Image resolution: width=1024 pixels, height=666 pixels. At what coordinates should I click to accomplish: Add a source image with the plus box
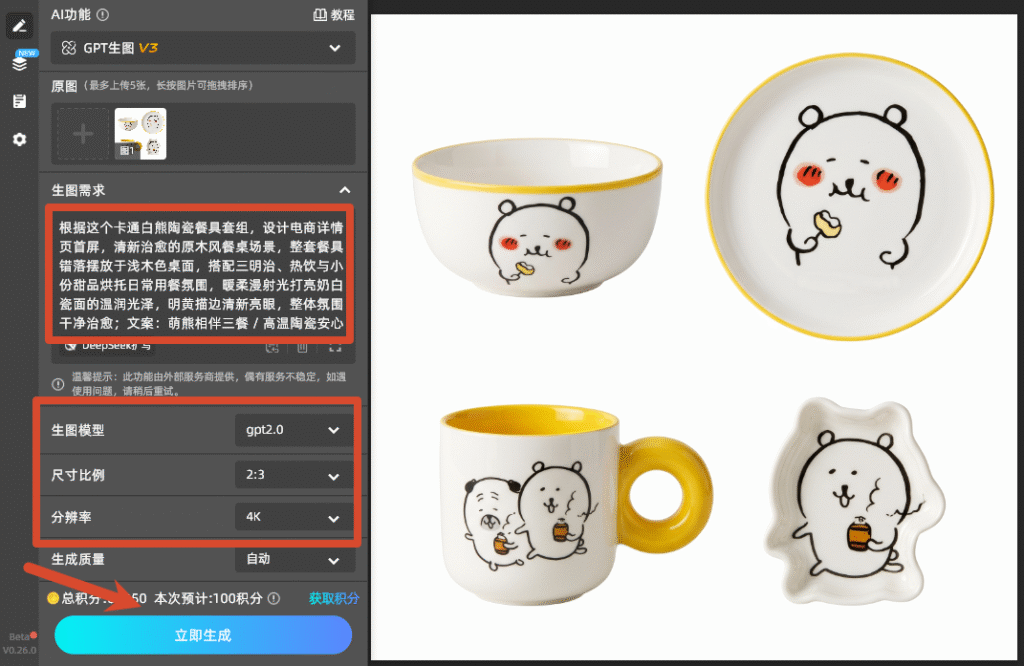pos(82,134)
